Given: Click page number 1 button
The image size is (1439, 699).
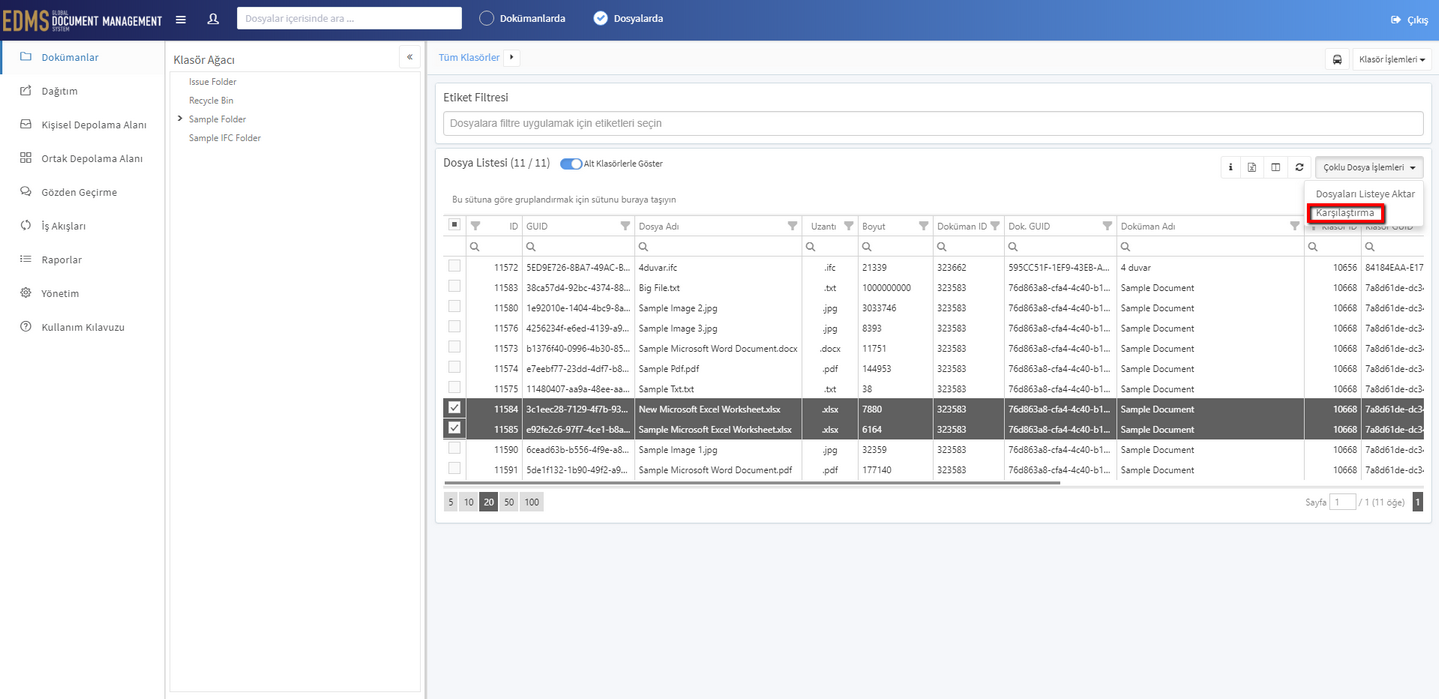Looking at the screenshot, I should (1417, 502).
